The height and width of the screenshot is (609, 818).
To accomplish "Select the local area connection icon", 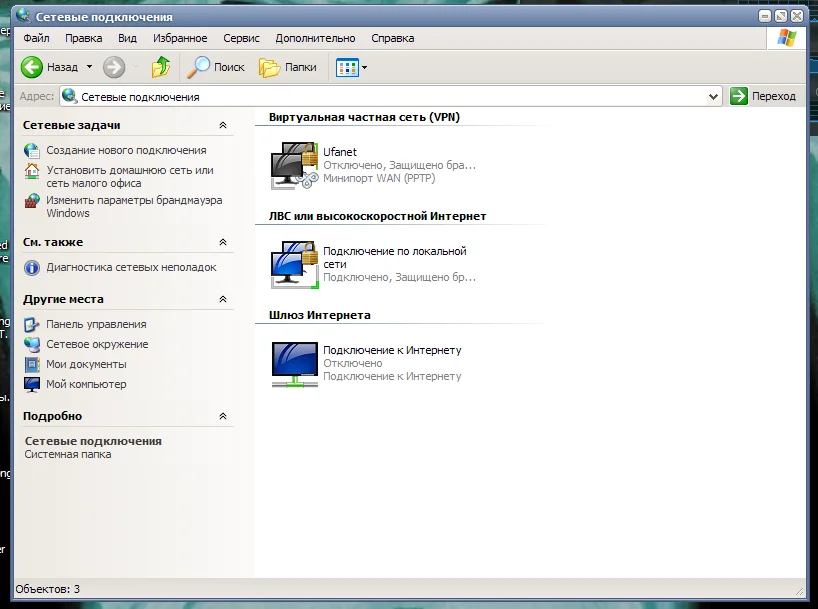I will tap(294, 264).
